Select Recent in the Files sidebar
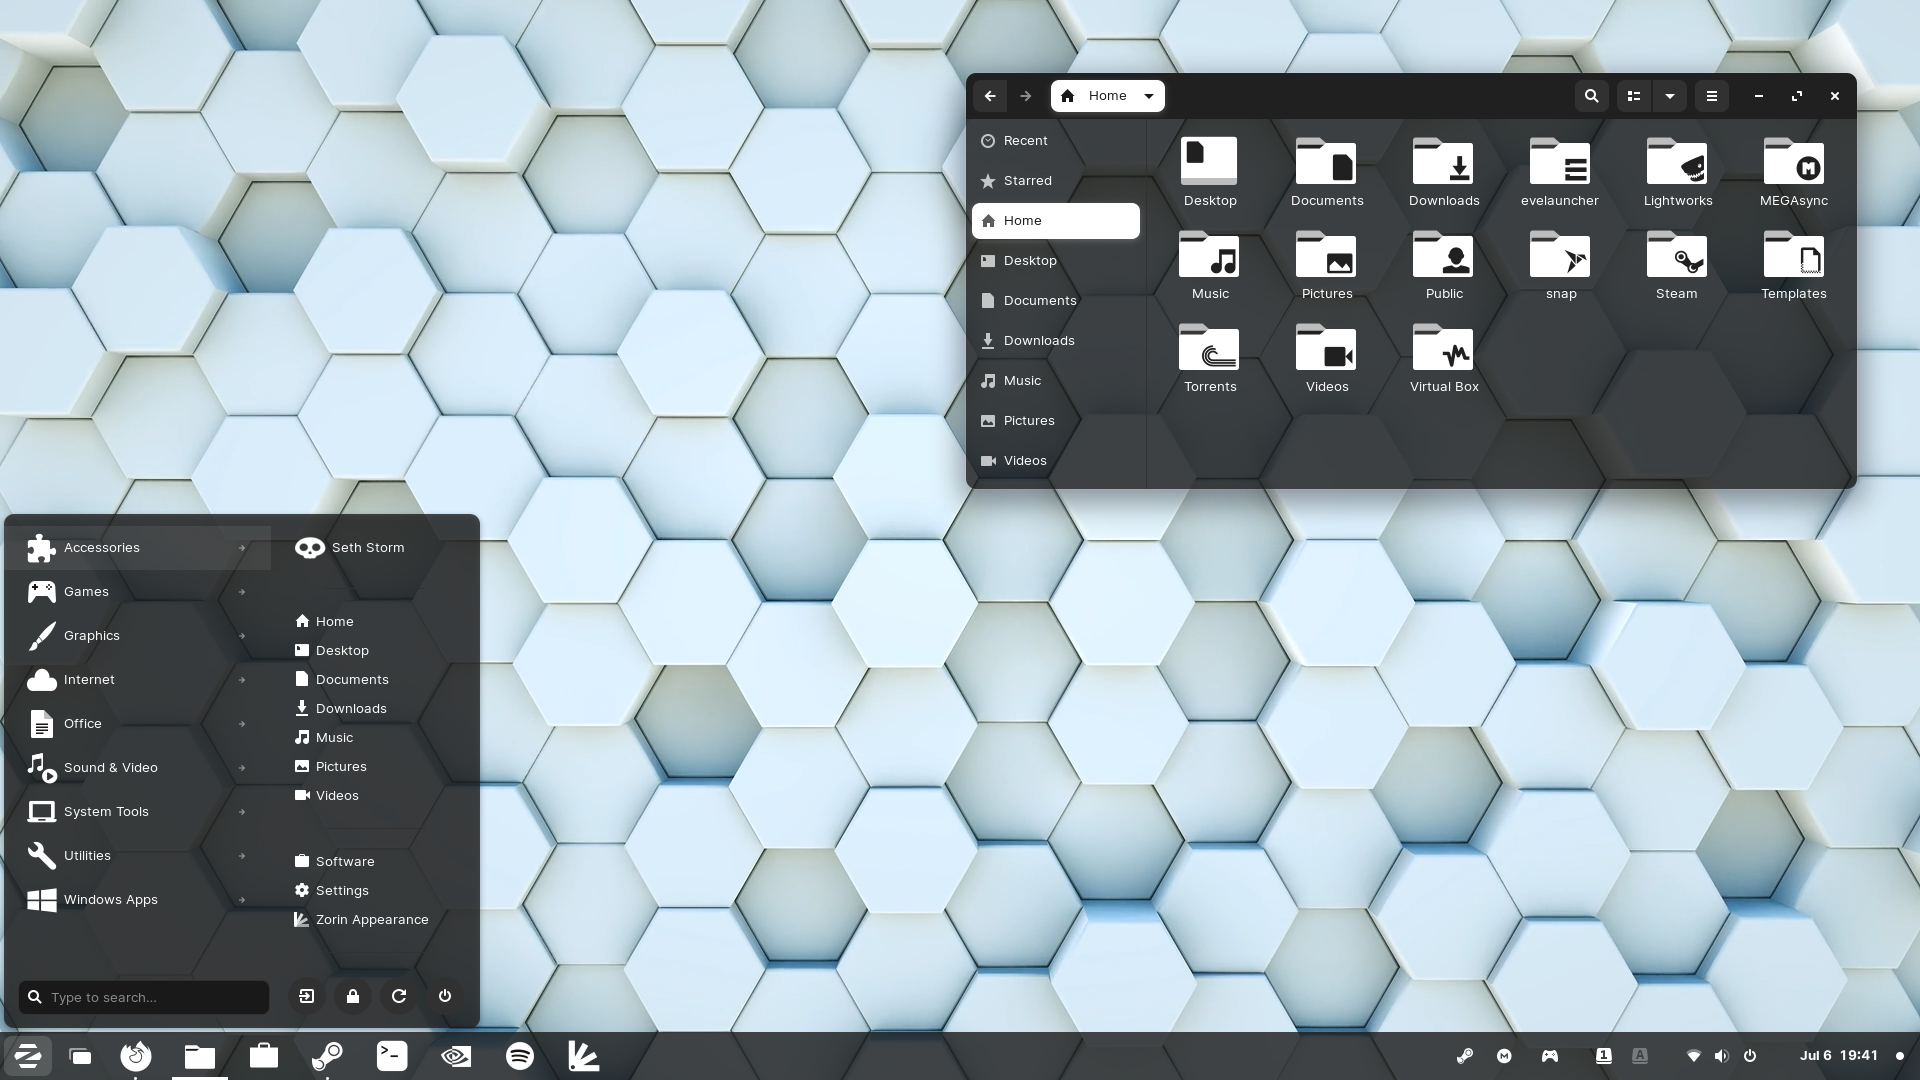The width and height of the screenshot is (1920, 1080). 1056,141
